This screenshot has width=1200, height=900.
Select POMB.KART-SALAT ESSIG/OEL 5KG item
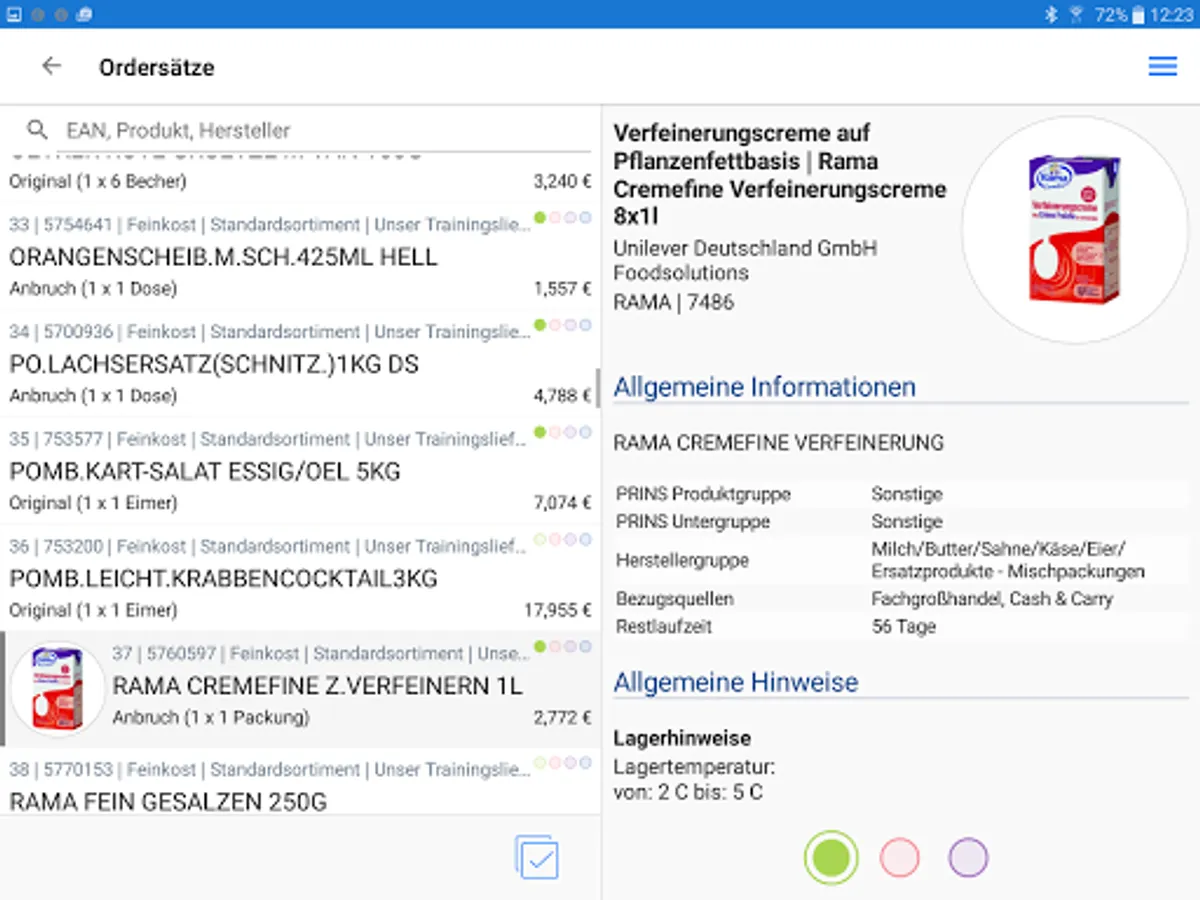pyautogui.click(x=300, y=471)
